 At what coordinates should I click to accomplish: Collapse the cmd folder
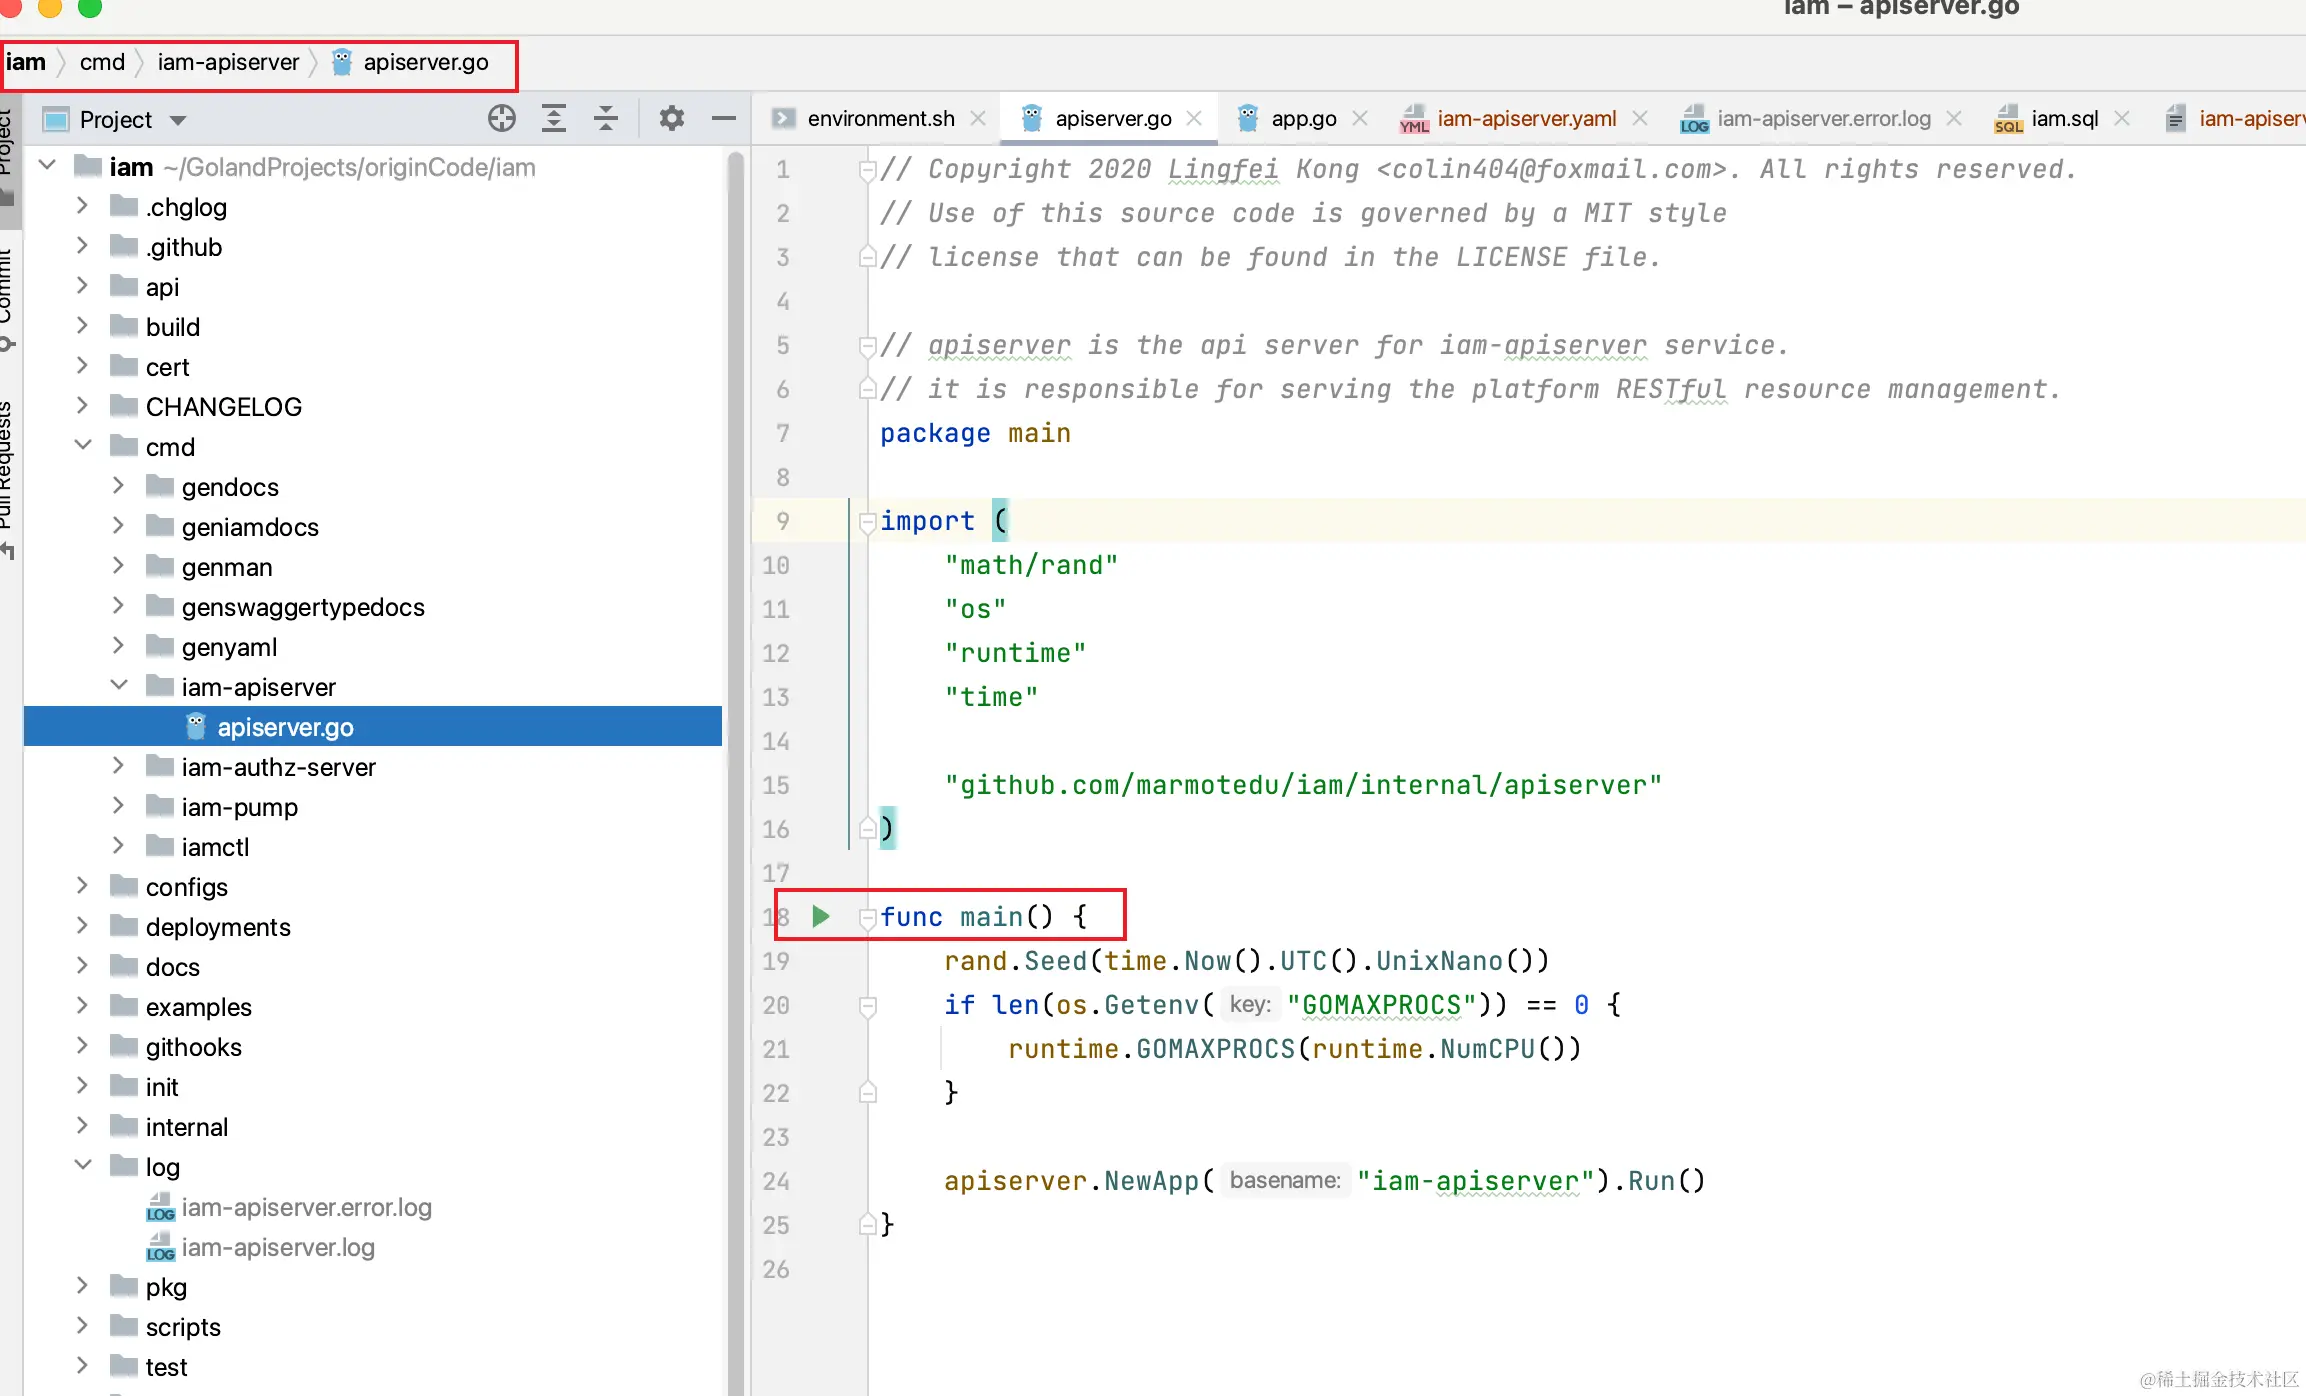tap(83, 446)
